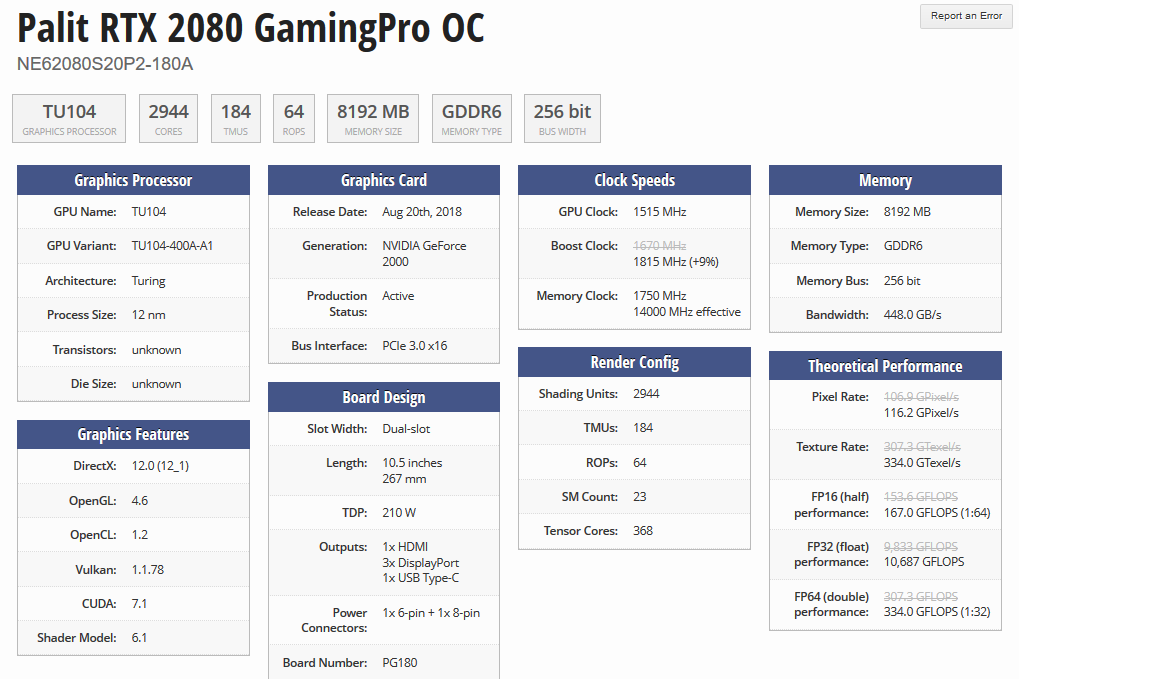This screenshot has height=679, width=1152.
Task: Click the Clock Speeds section header
Action: [x=635, y=180]
